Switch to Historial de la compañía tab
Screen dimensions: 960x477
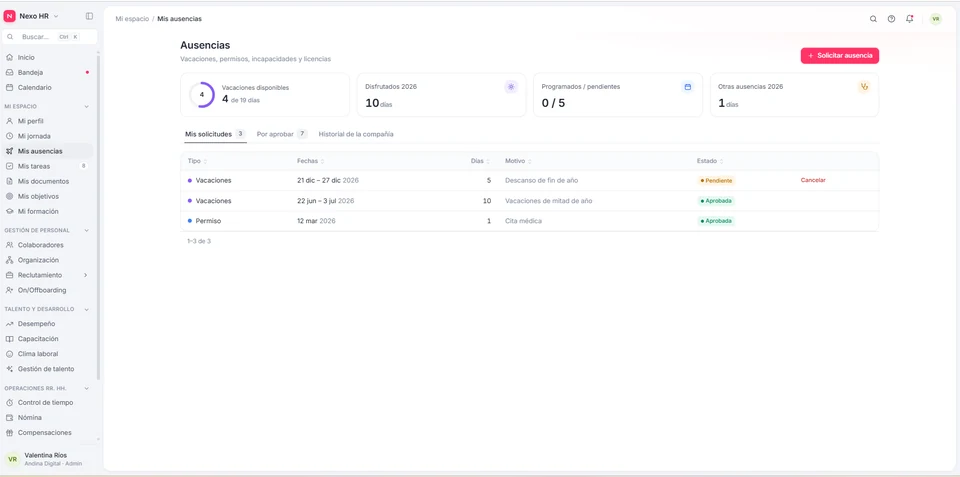(x=356, y=133)
